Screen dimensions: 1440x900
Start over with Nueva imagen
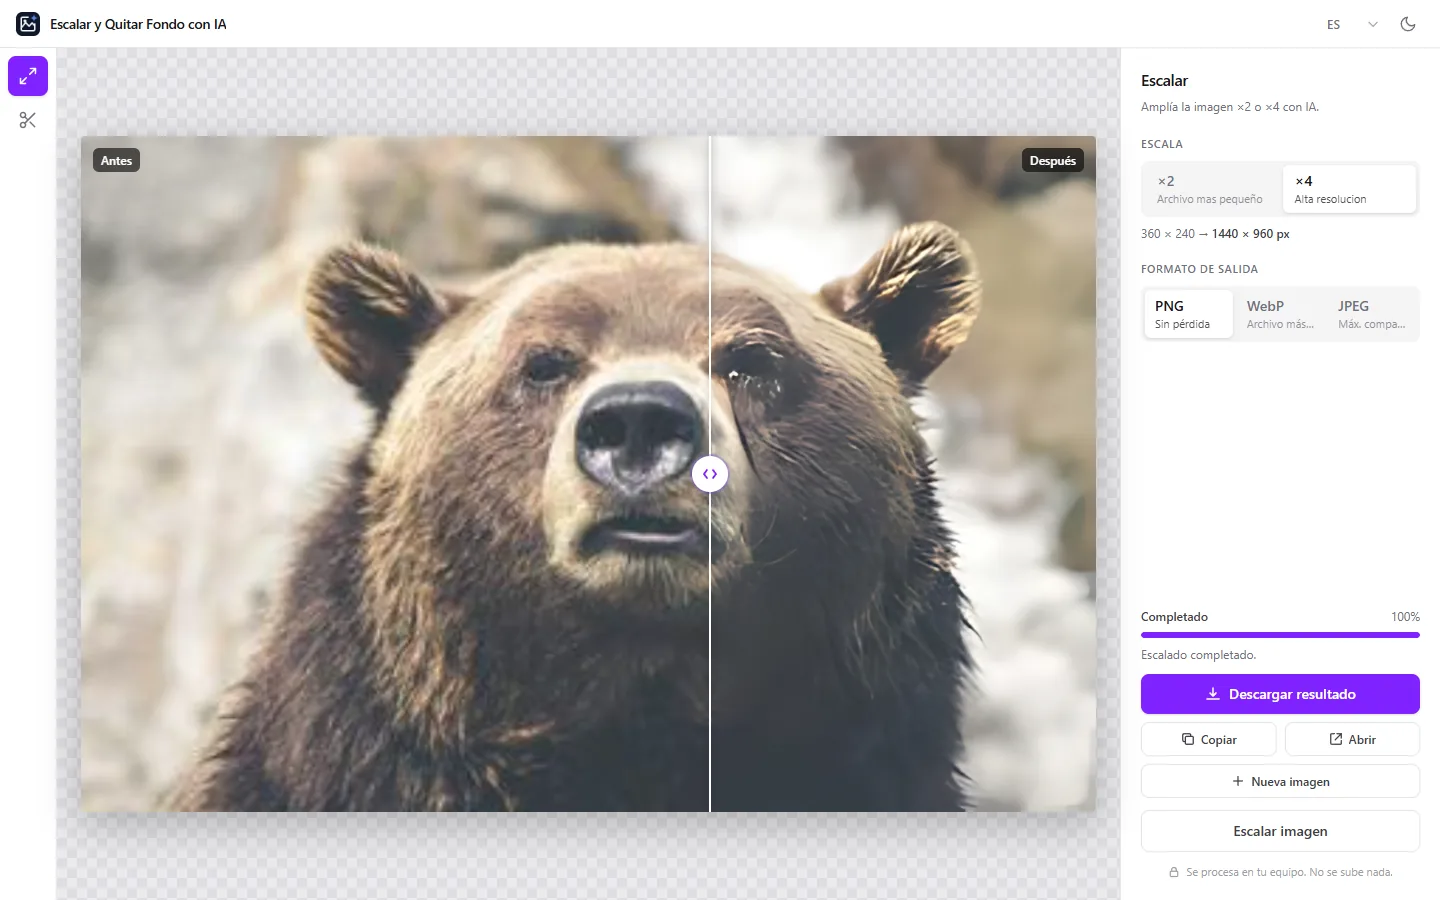pyautogui.click(x=1280, y=781)
